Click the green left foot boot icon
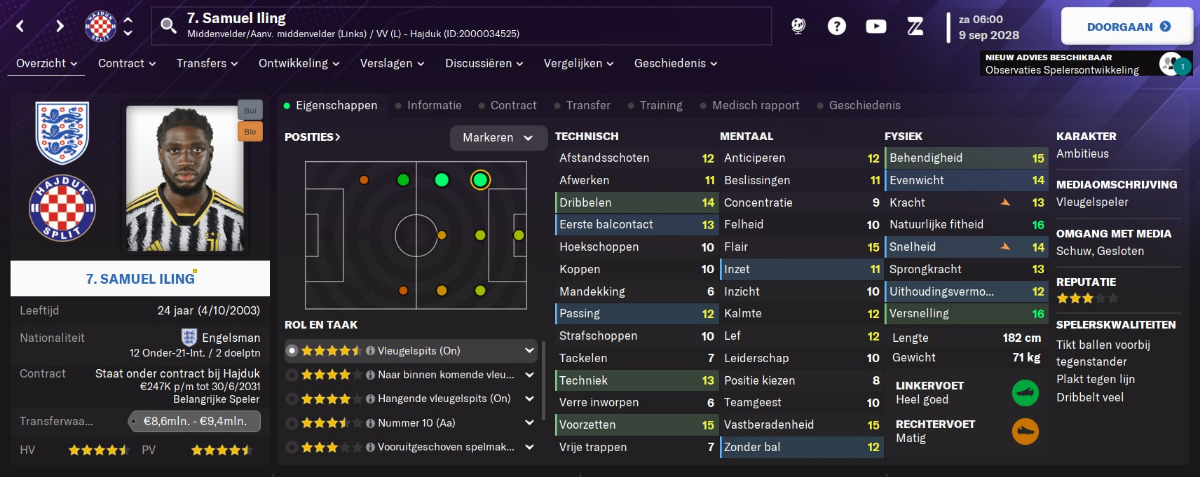This screenshot has width=1200, height=477. point(1025,391)
